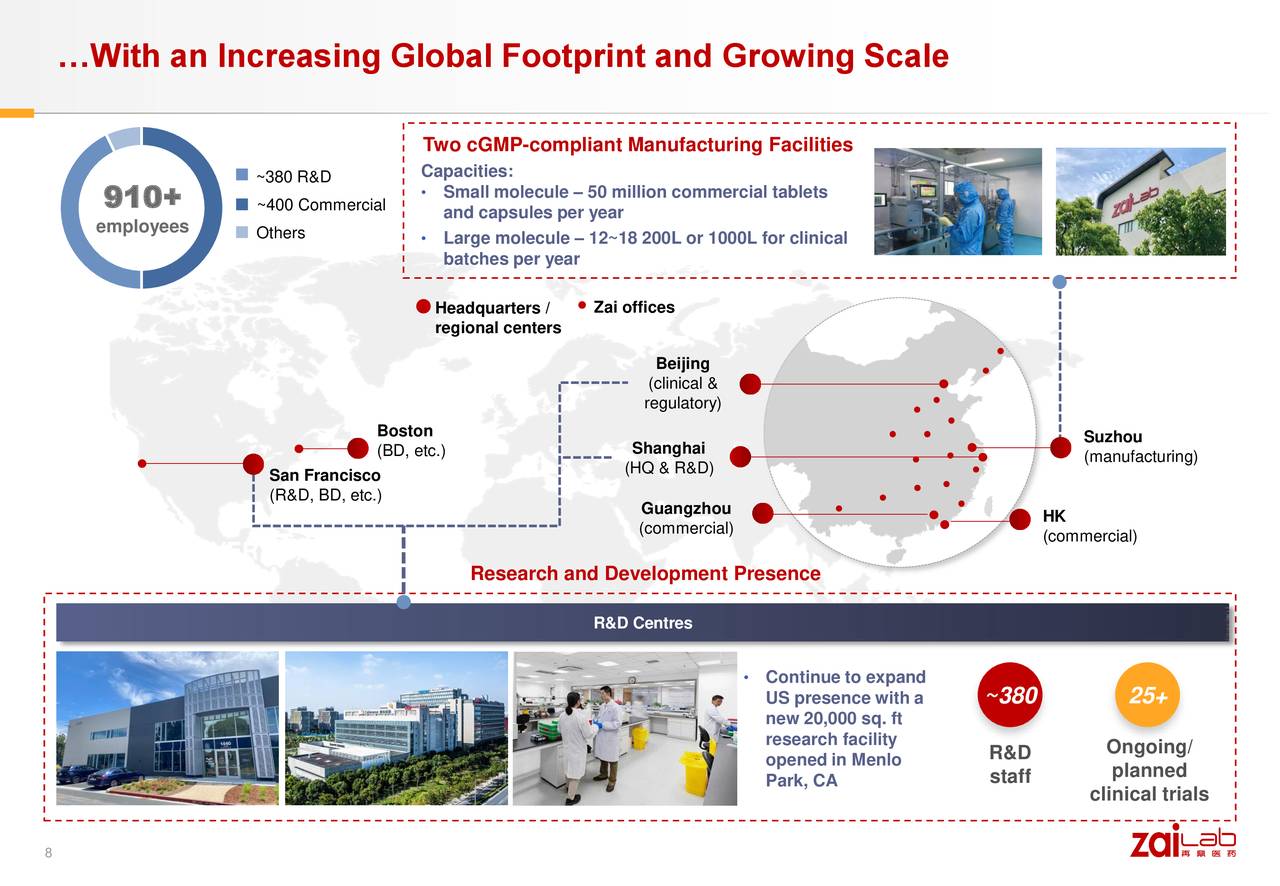Click the ~400 Commercial legend color square
The height and width of the screenshot is (886, 1280).
(241, 204)
